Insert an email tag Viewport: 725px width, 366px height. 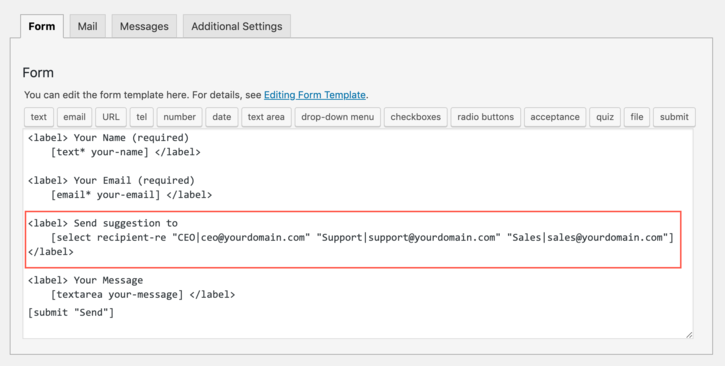click(x=74, y=117)
